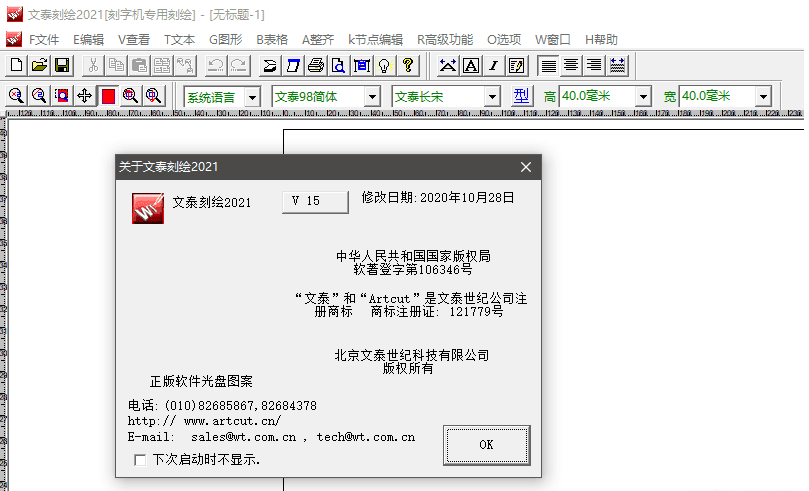Click the www.artcut.cn website address text
The image size is (809, 491).
[x=232, y=421]
